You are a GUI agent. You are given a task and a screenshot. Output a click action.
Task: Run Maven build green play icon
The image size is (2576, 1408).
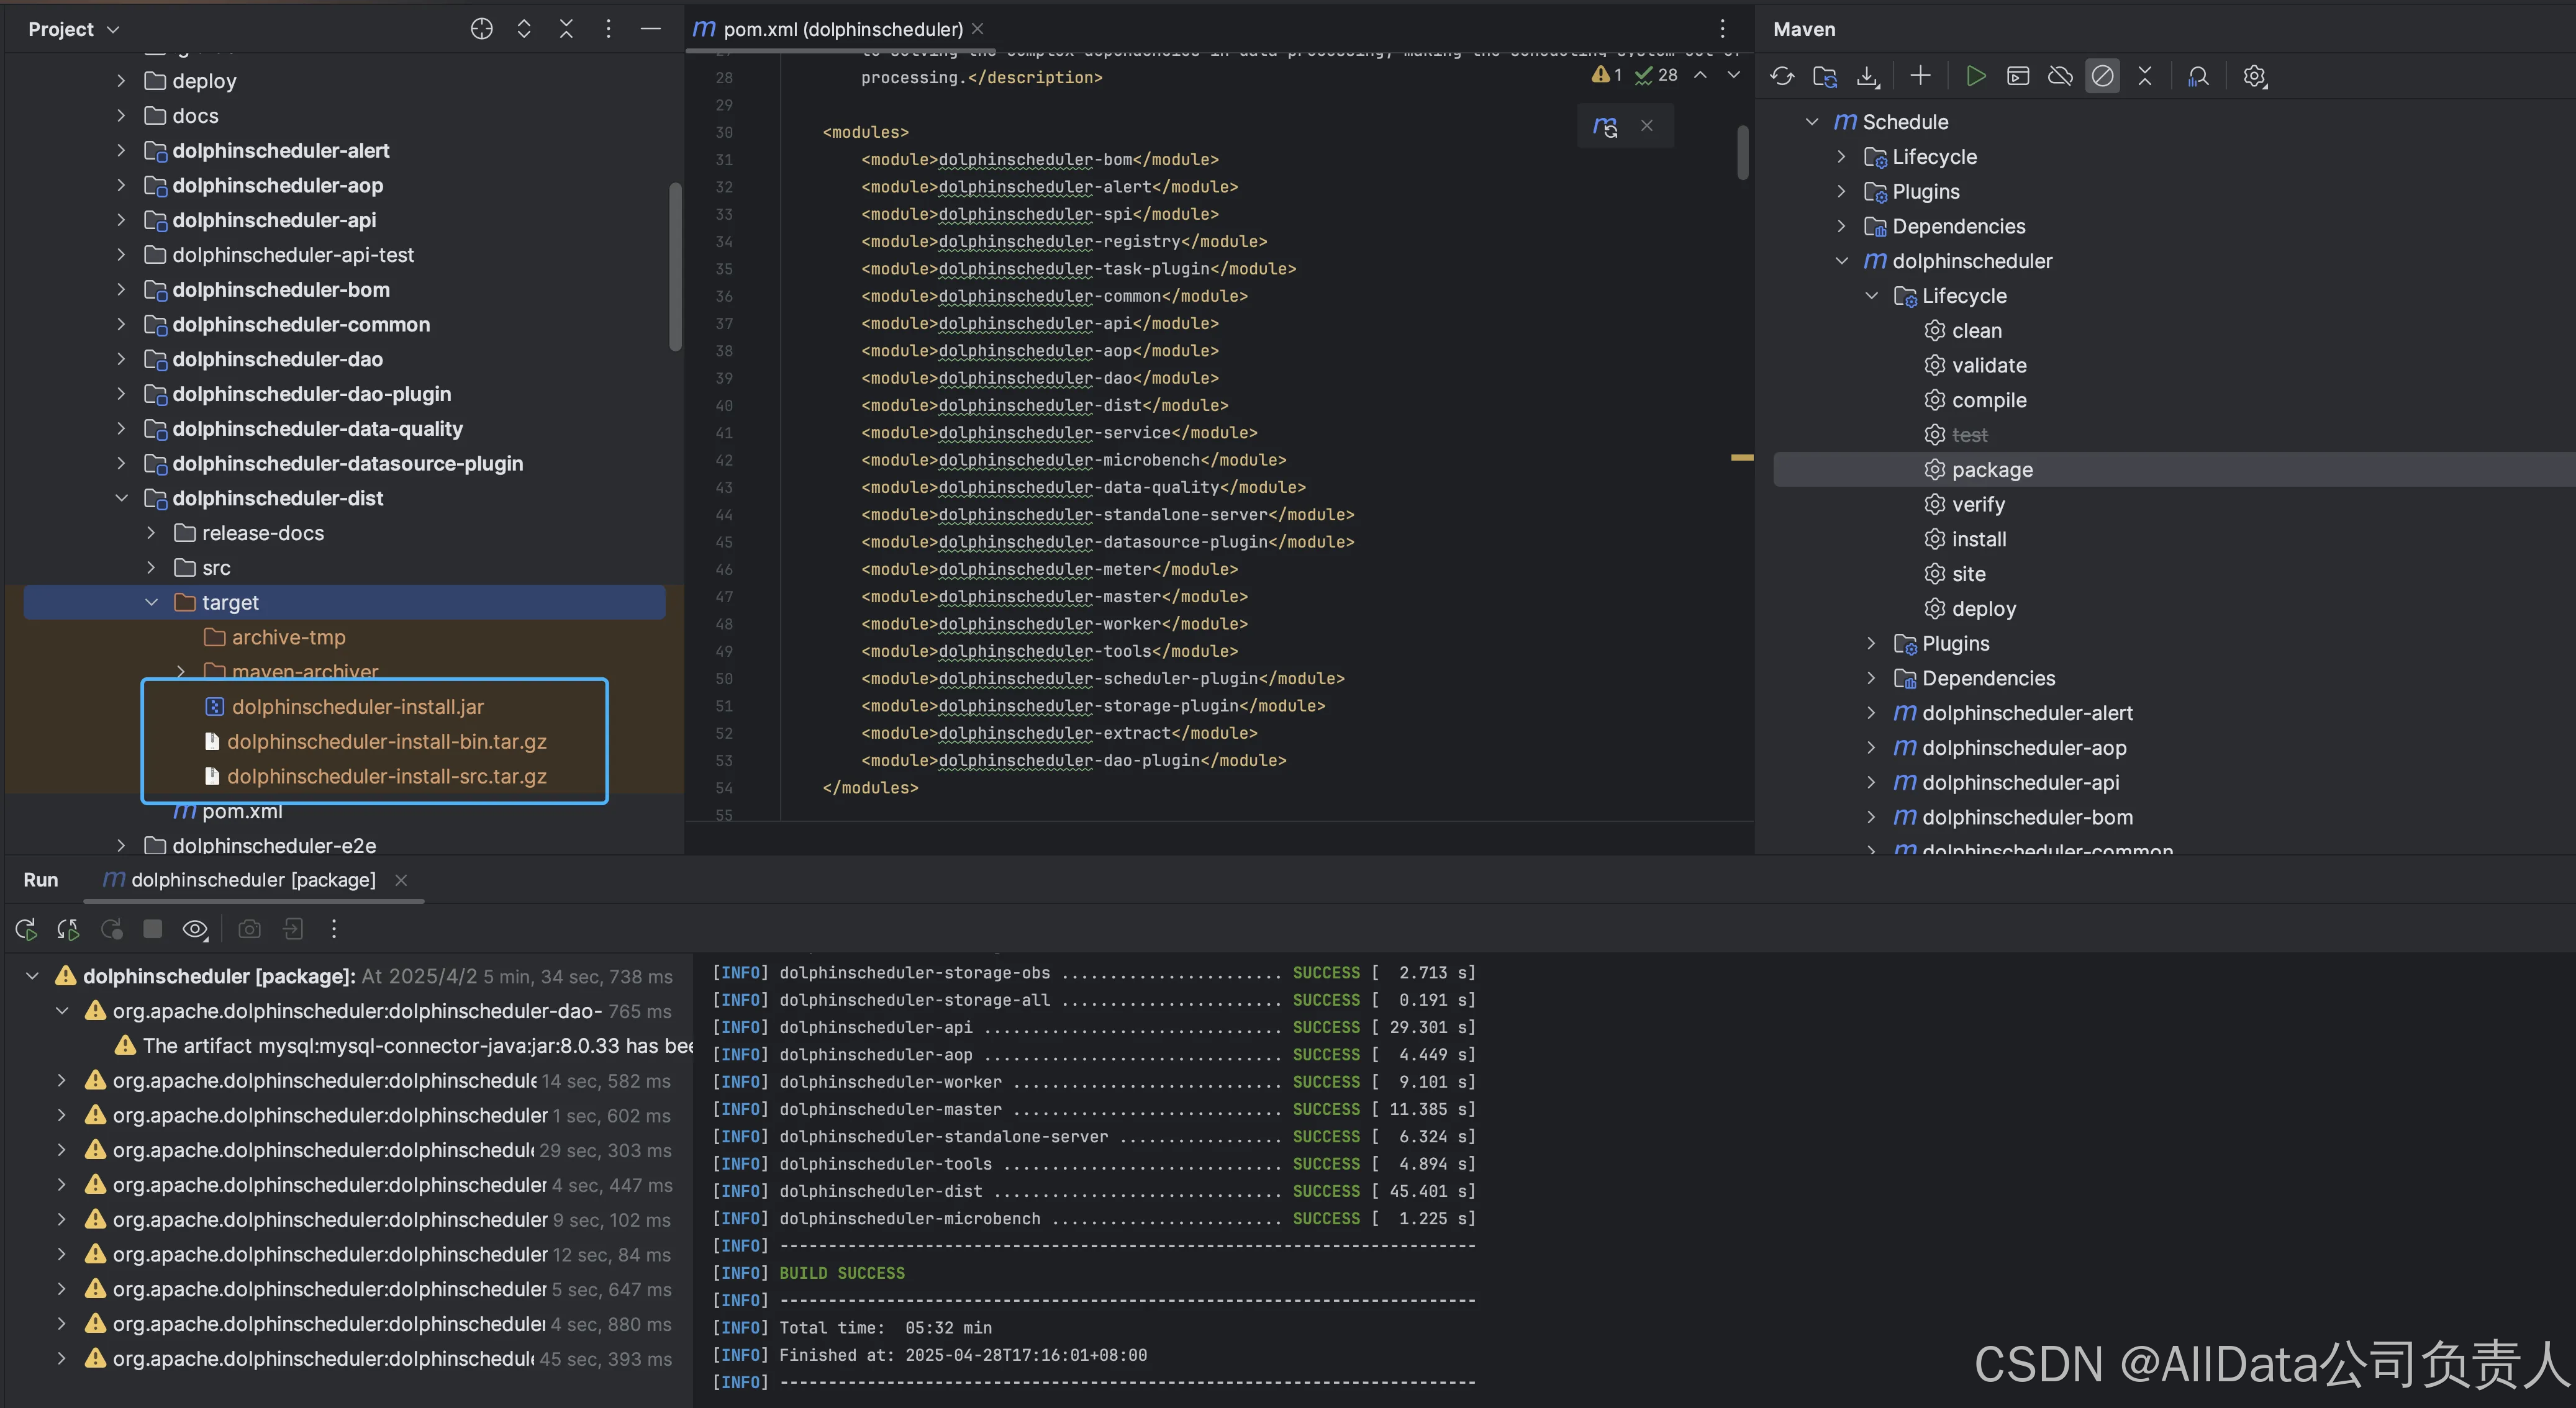[1975, 76]
